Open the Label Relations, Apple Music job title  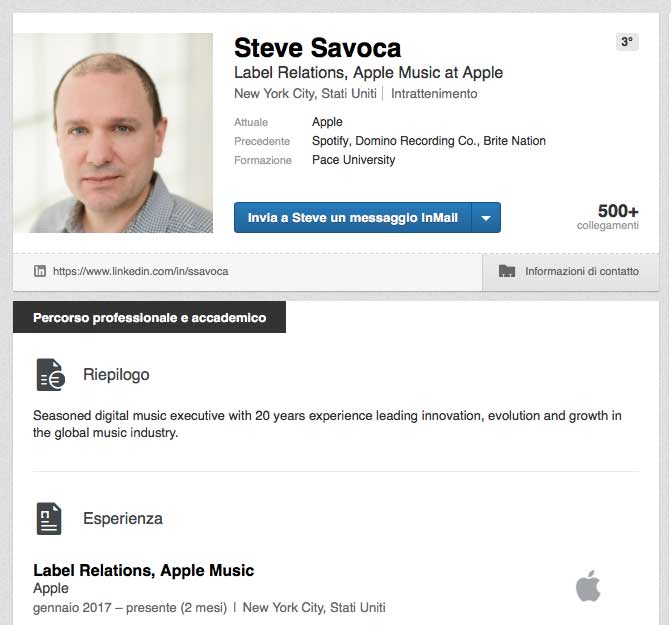(x=143, y=571)
